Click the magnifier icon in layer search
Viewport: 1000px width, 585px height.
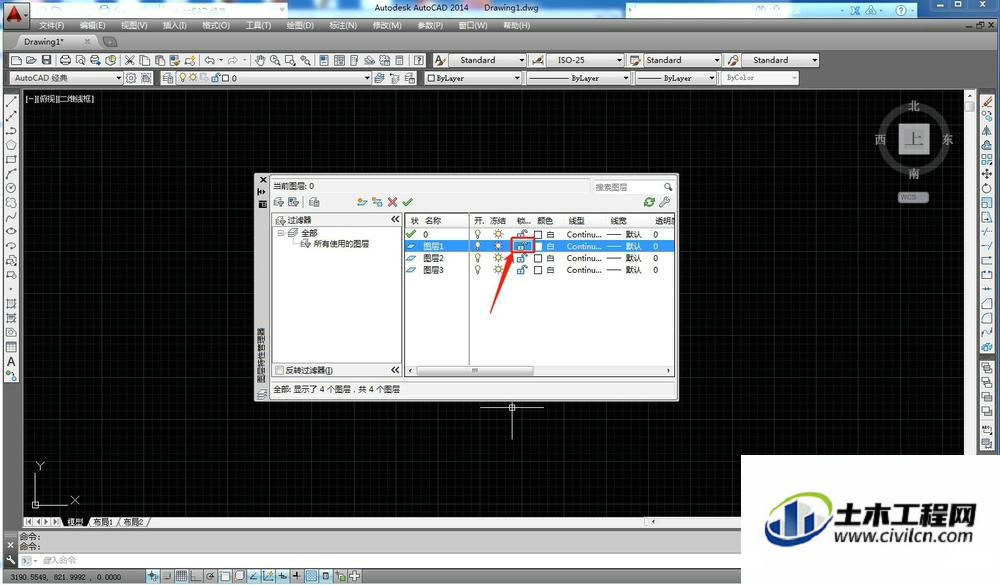[x=668, y=187]
